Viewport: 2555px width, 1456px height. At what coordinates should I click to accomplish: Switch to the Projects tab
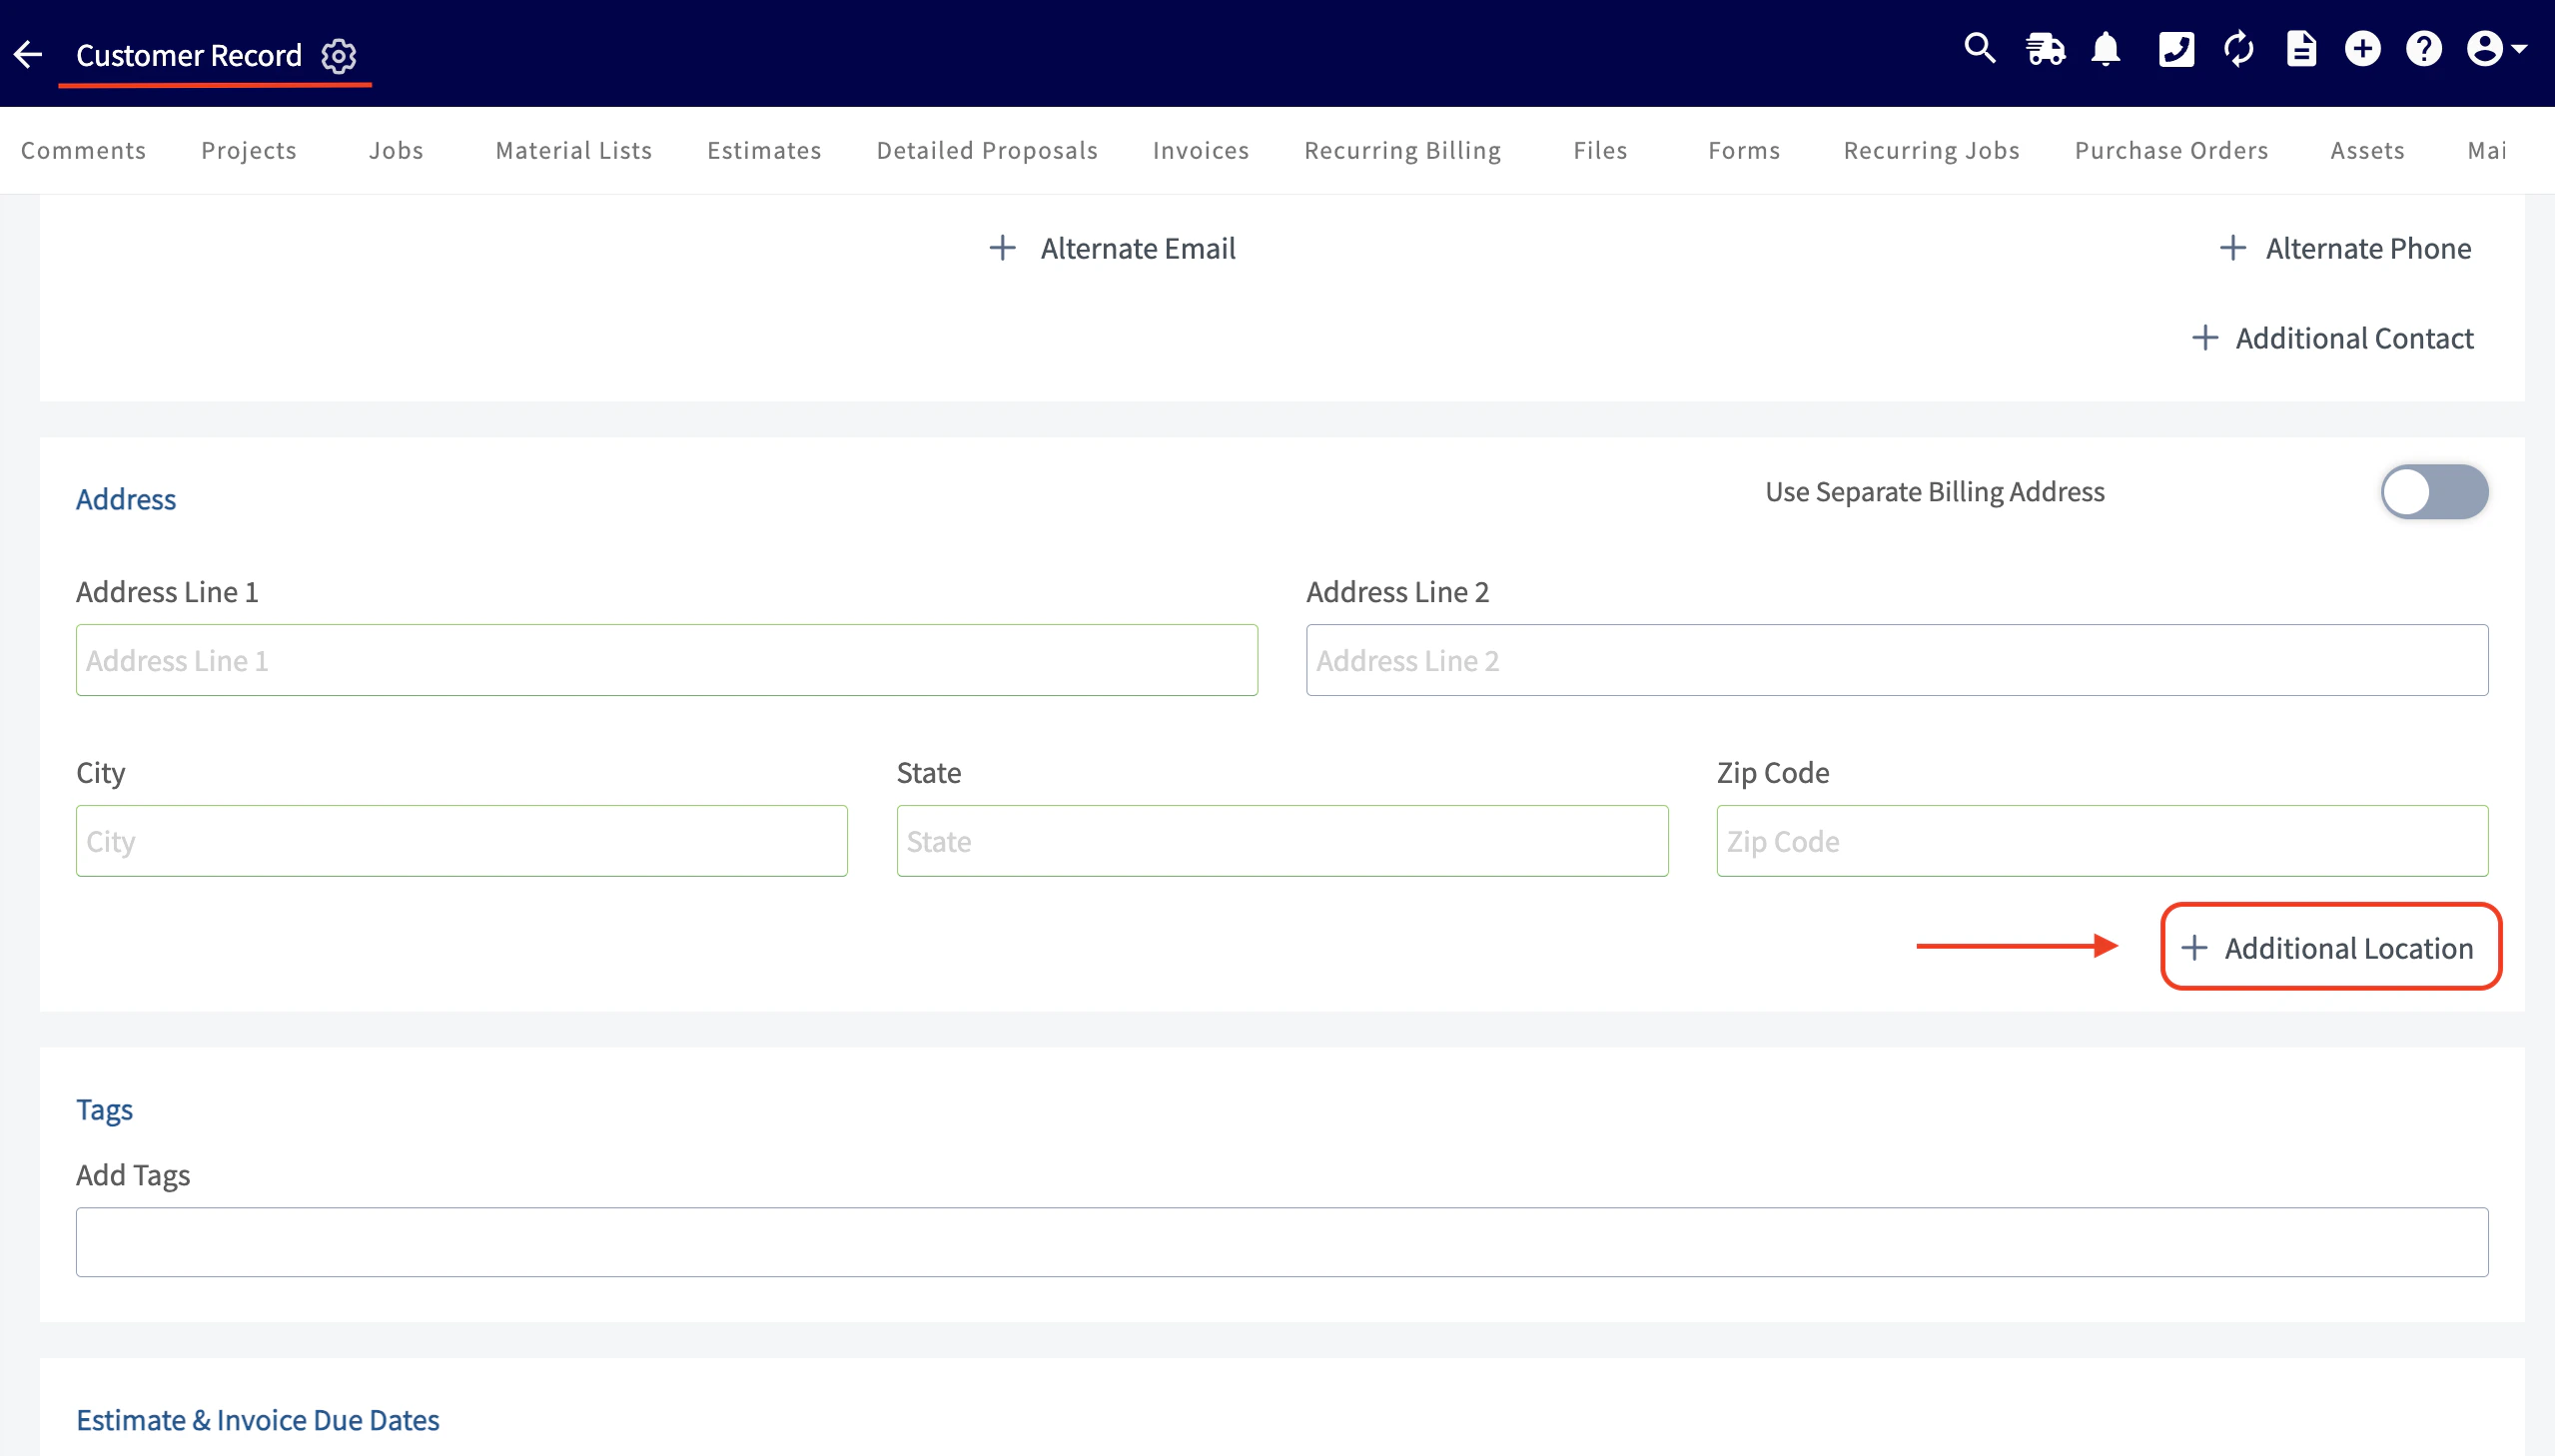(249, 150)
